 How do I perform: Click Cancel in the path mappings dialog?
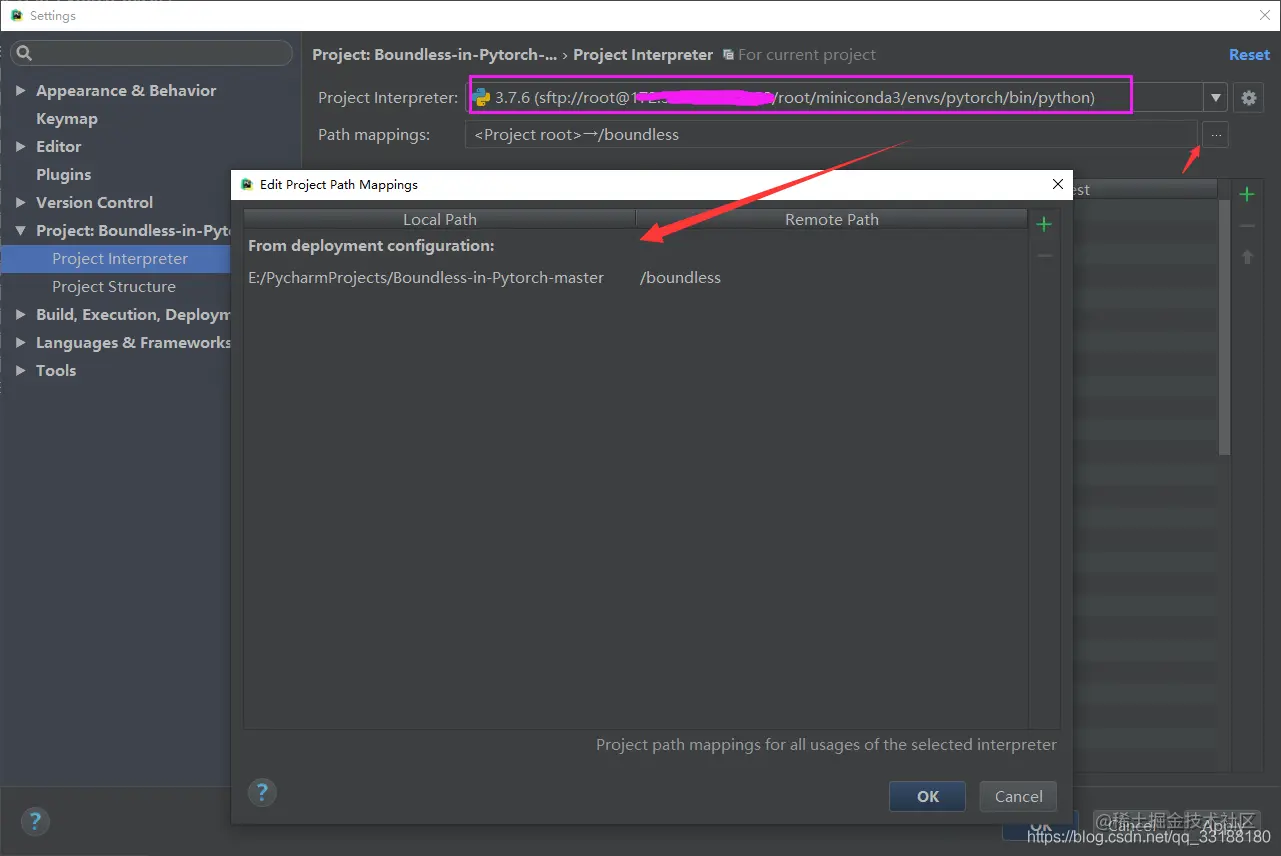coord(1018,796)
